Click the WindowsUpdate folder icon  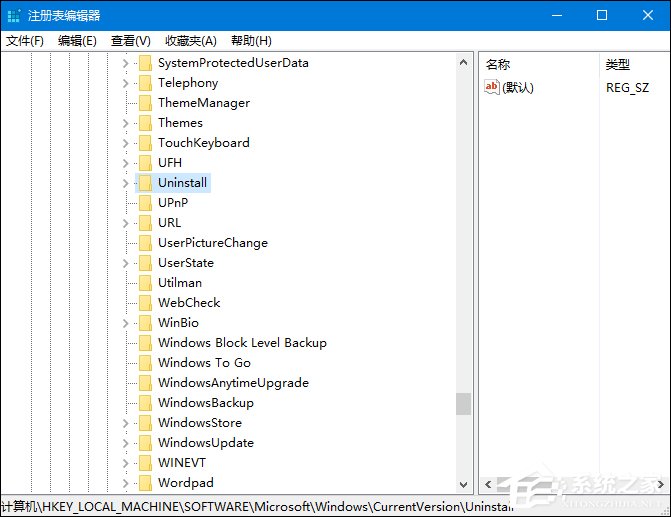[x=145, y=443]
